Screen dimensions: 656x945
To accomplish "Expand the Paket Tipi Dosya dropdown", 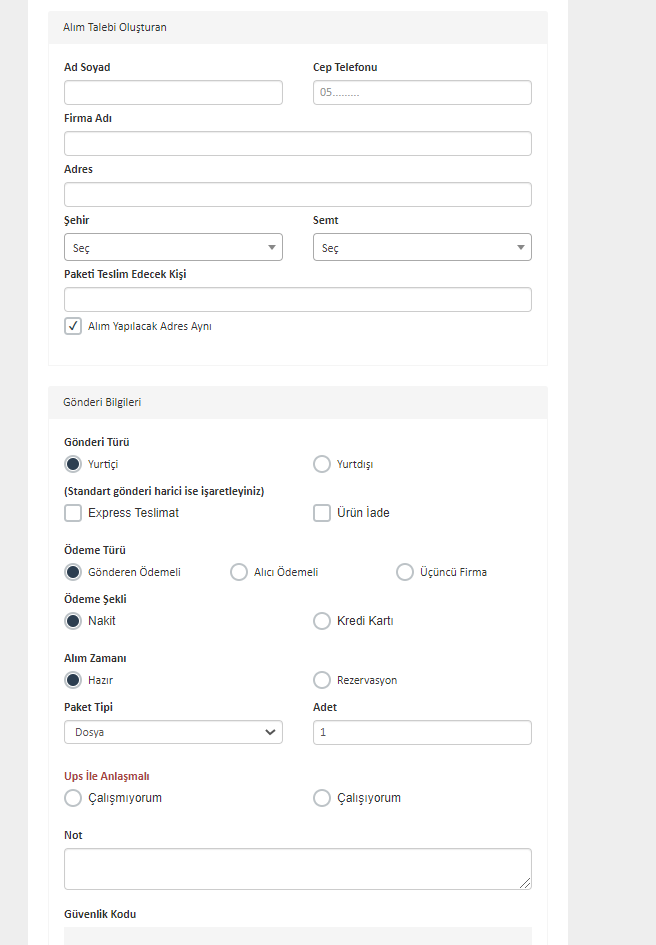I will 173,732.
